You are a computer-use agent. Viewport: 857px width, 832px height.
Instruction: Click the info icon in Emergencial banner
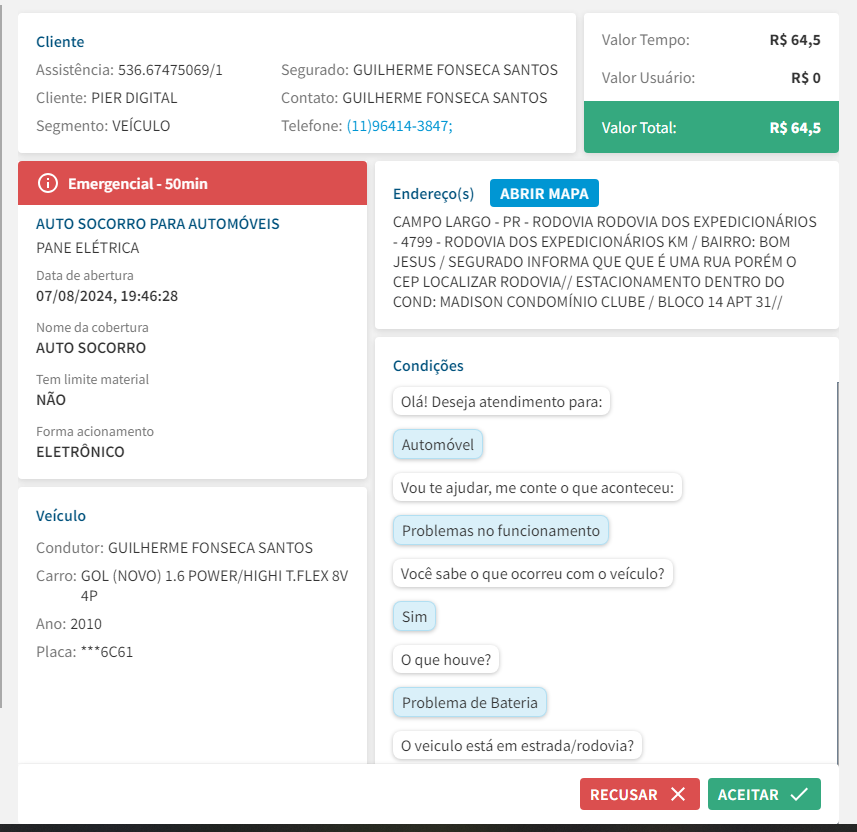coord(47,183)
